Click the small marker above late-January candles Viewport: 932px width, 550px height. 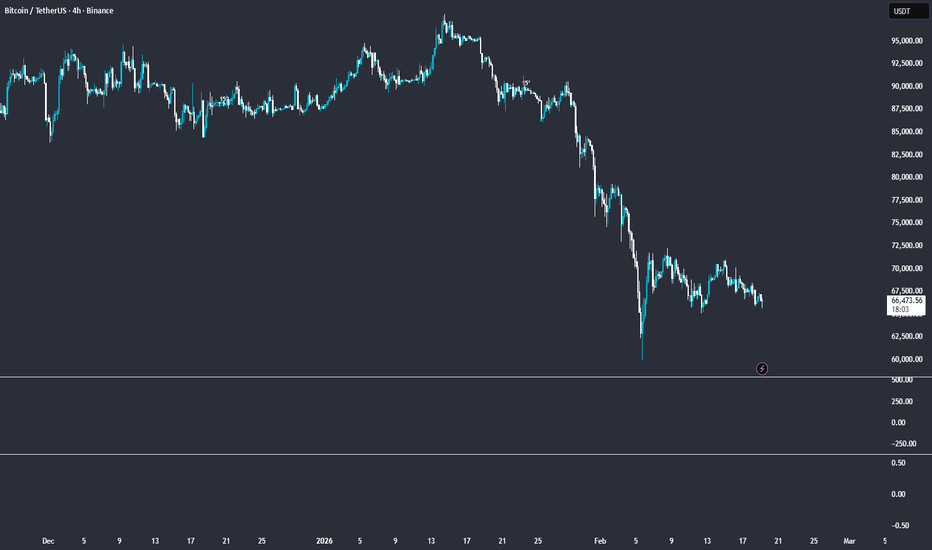[527, 82]
